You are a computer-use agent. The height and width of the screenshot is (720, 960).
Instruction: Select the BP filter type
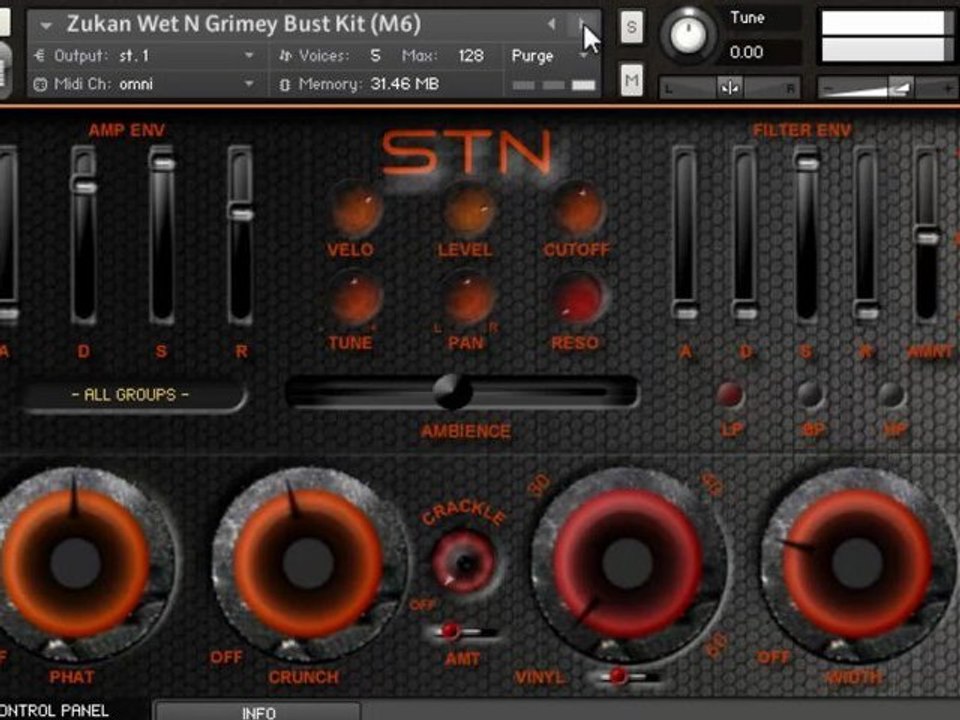(x=811, y=396)
